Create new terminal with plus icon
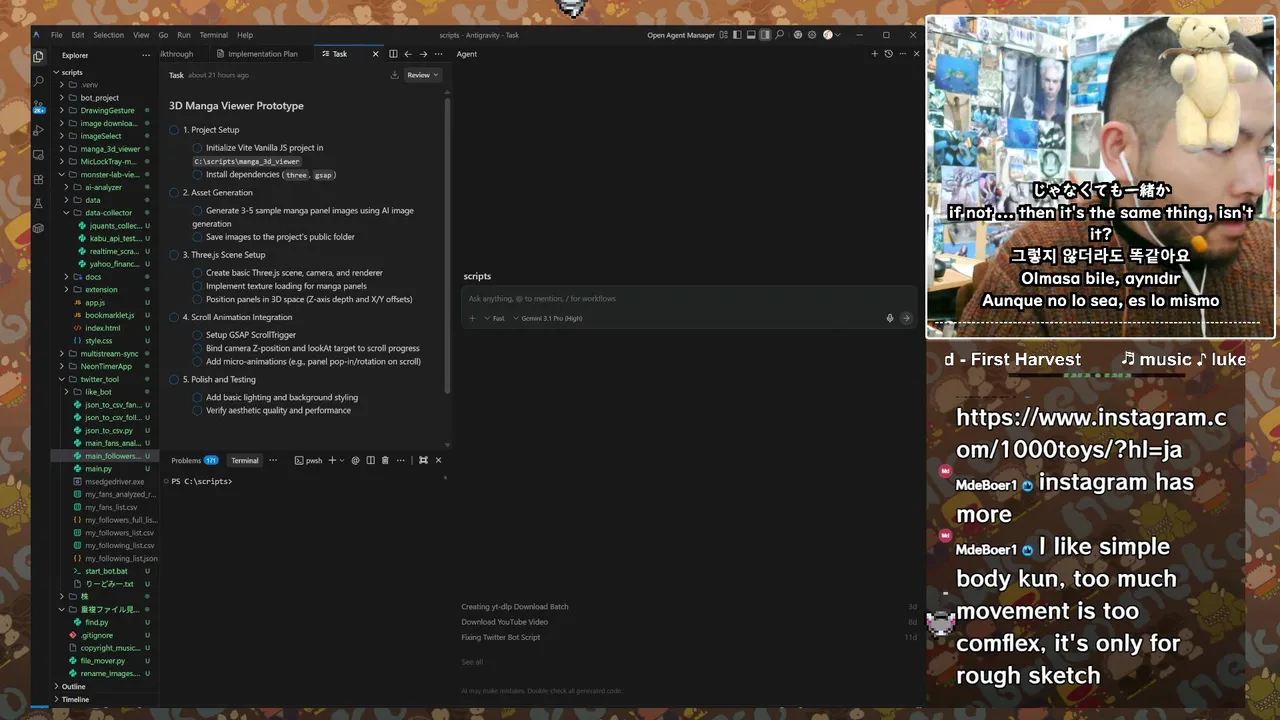 [332, 460]
